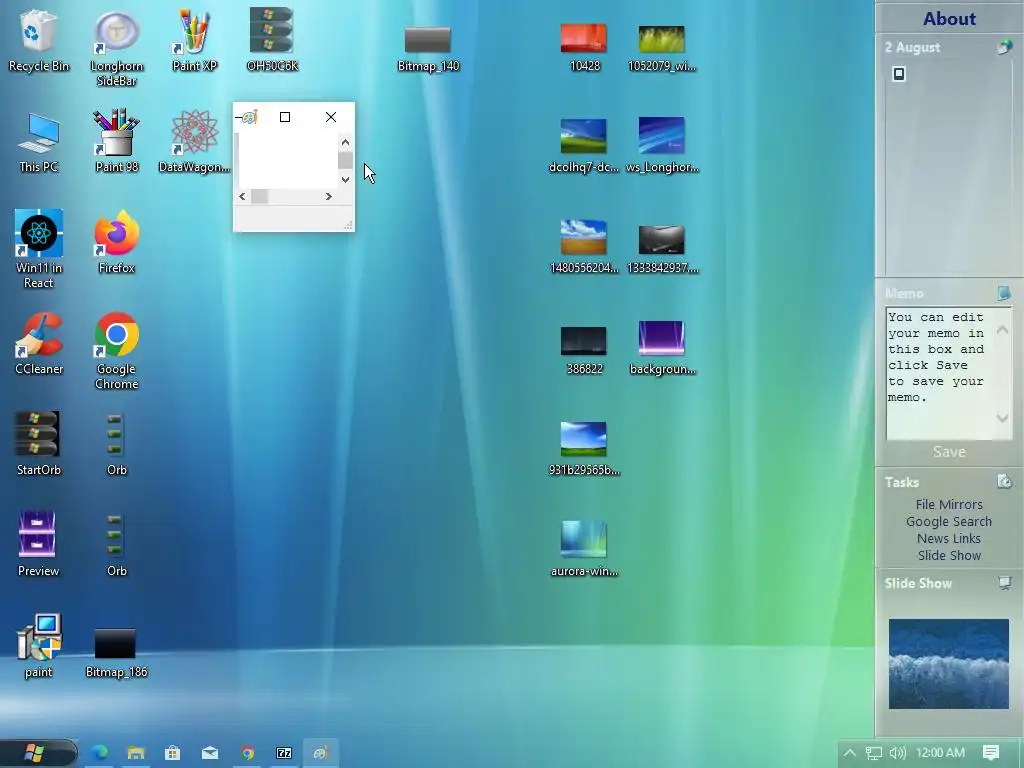
Task: Select the 1052079_wi... grass image file
Action: pos(662,48)
